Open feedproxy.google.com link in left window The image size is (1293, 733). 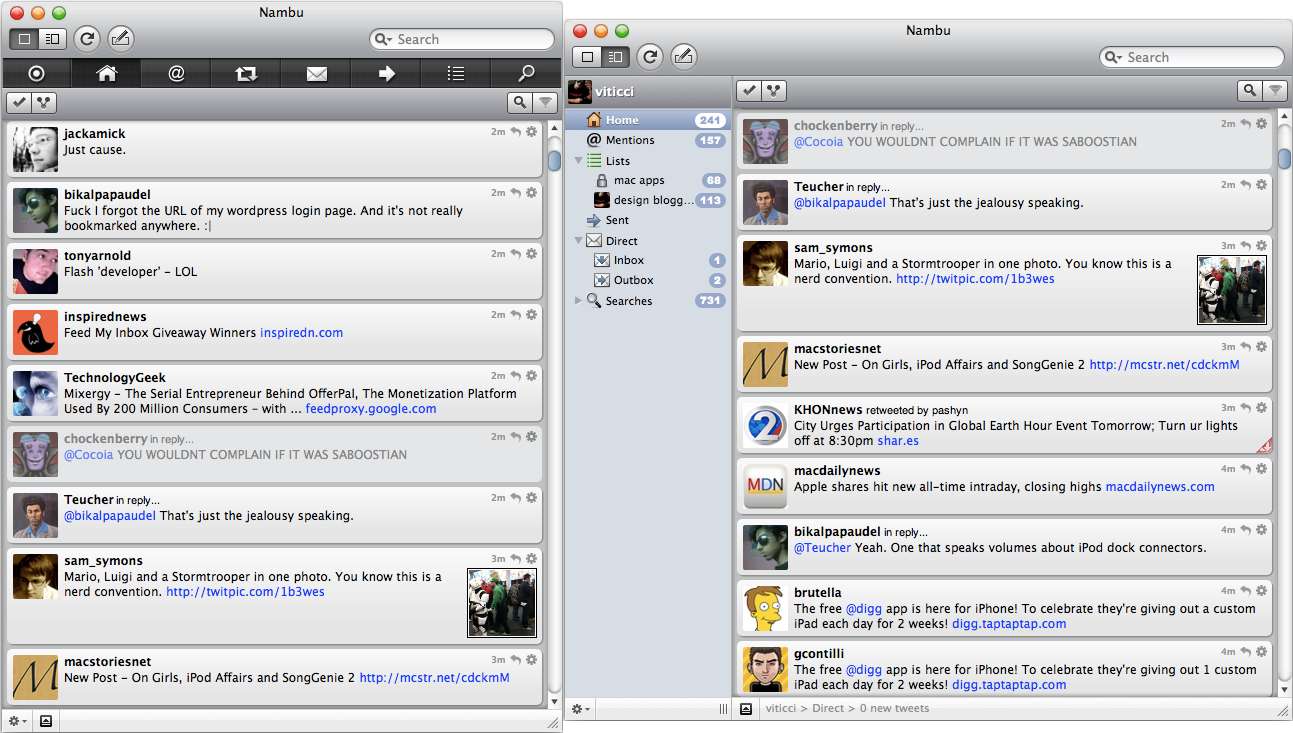point(371,408)
